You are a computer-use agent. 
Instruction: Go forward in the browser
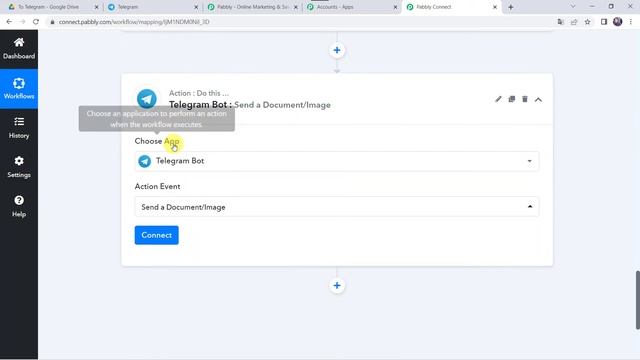pyautogui.click(x=22, y=22)
